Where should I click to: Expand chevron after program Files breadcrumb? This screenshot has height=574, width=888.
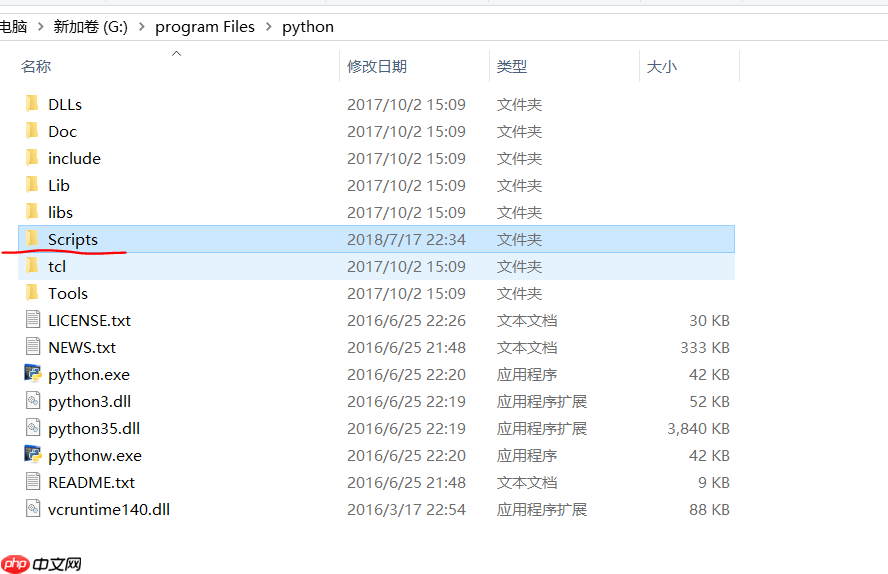click(x=268, y=27)
